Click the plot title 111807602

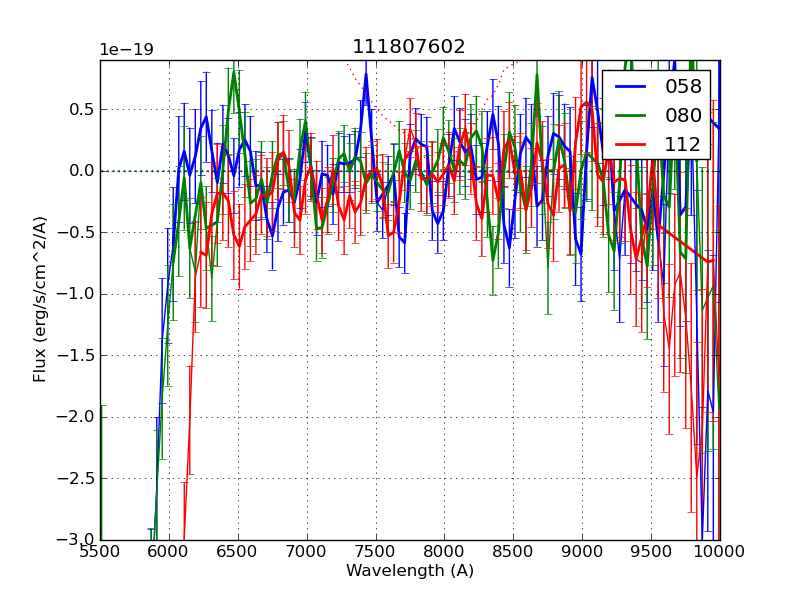[409, 47]
